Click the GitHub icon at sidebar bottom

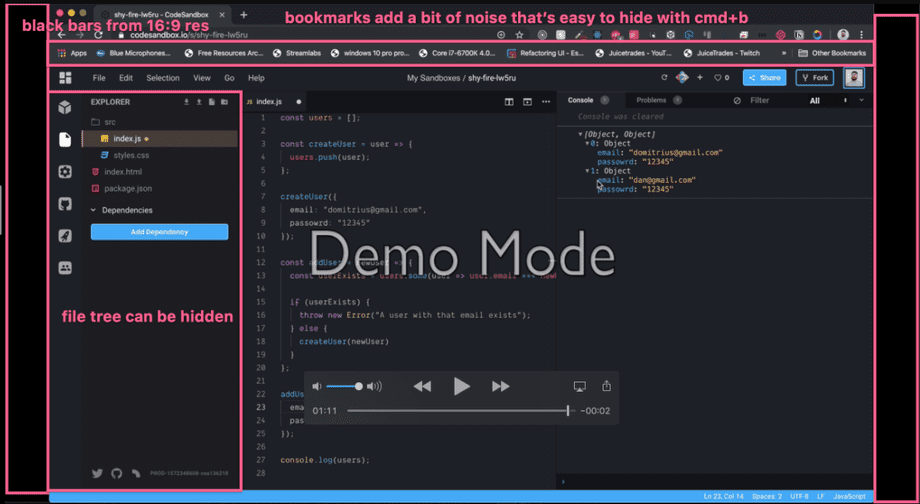point(117,473)
